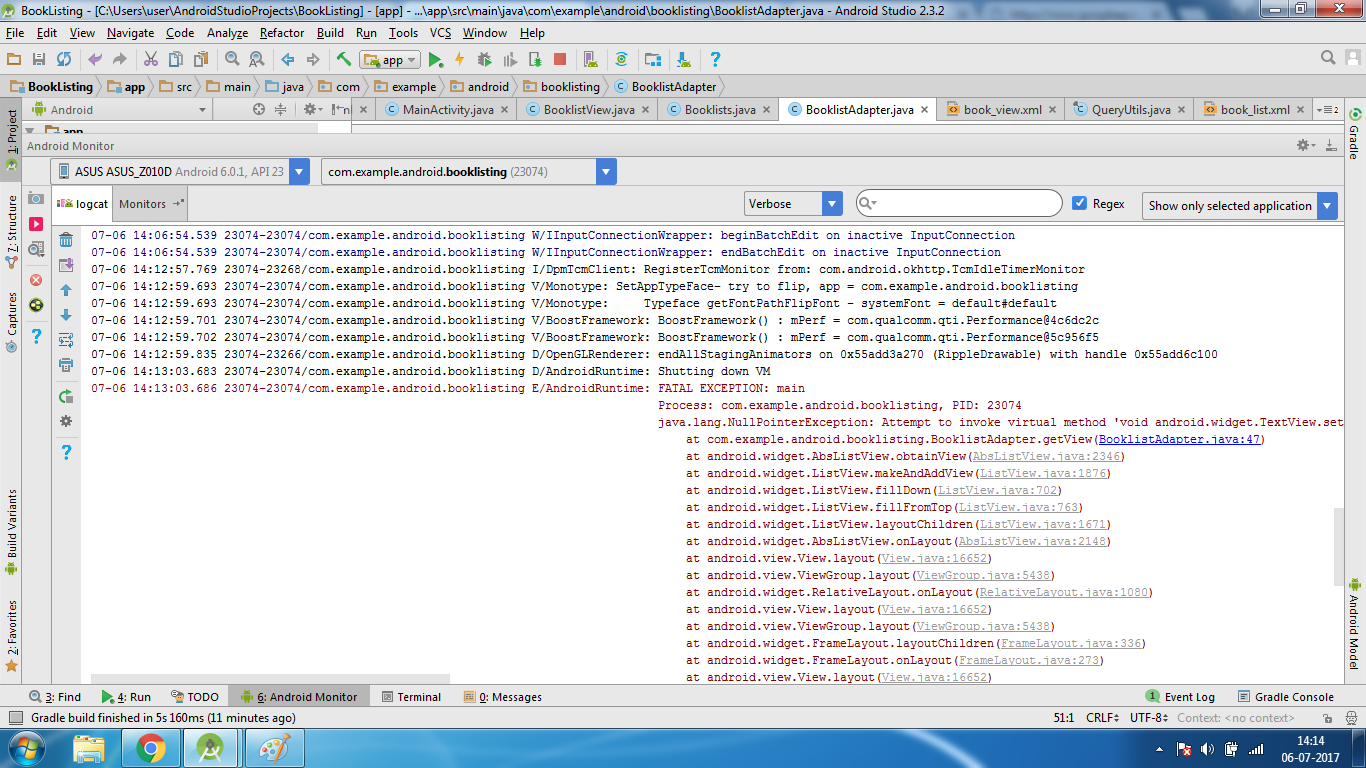Open the BooklistAdapter.java:47 stack trace link
The width and height of the screenshot is (1366, 768).
pyautogui.click(x=1179, y=440)
